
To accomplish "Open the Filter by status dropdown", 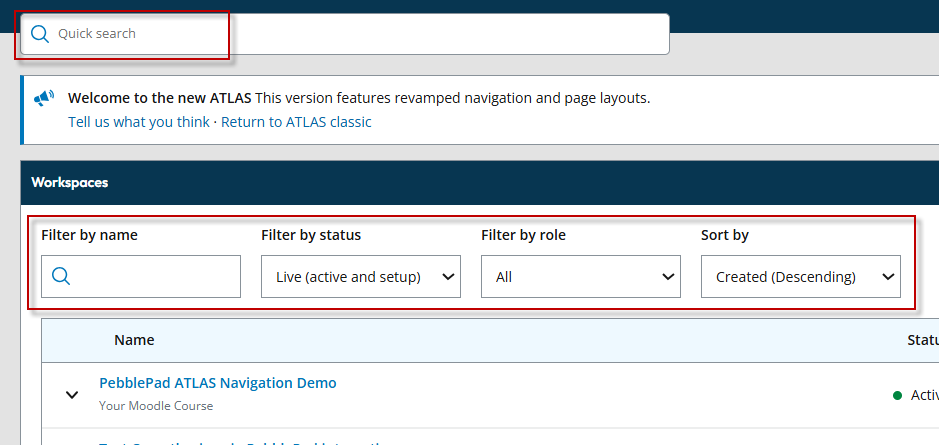I will (x=361, y=276).
